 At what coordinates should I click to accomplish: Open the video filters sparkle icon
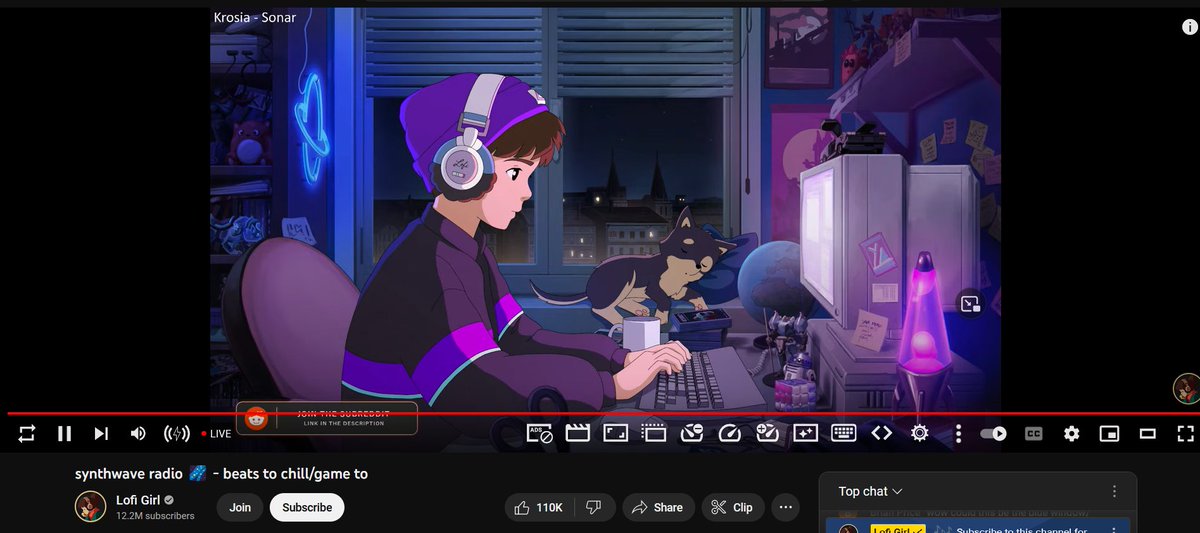click(x=806, y=433)
